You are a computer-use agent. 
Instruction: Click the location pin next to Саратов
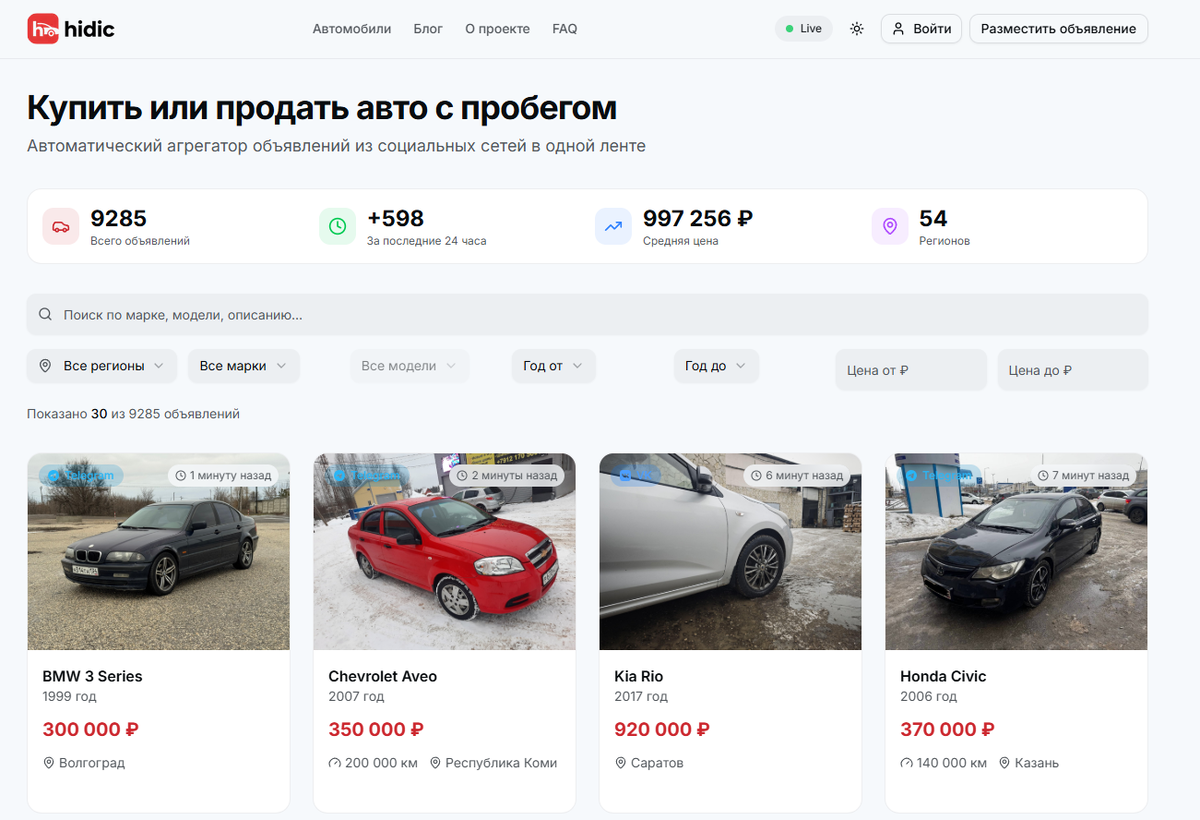[620, 763]
